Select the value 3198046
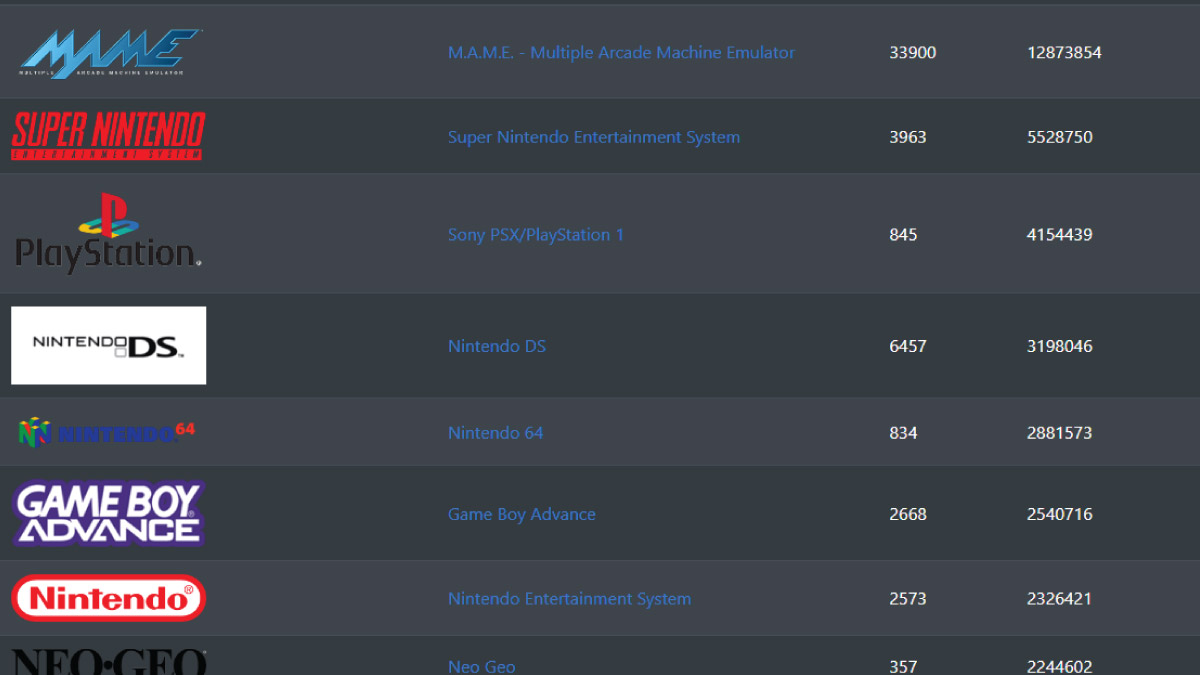The height and width of the screenshot is (675, 1200). (1060, 346)
